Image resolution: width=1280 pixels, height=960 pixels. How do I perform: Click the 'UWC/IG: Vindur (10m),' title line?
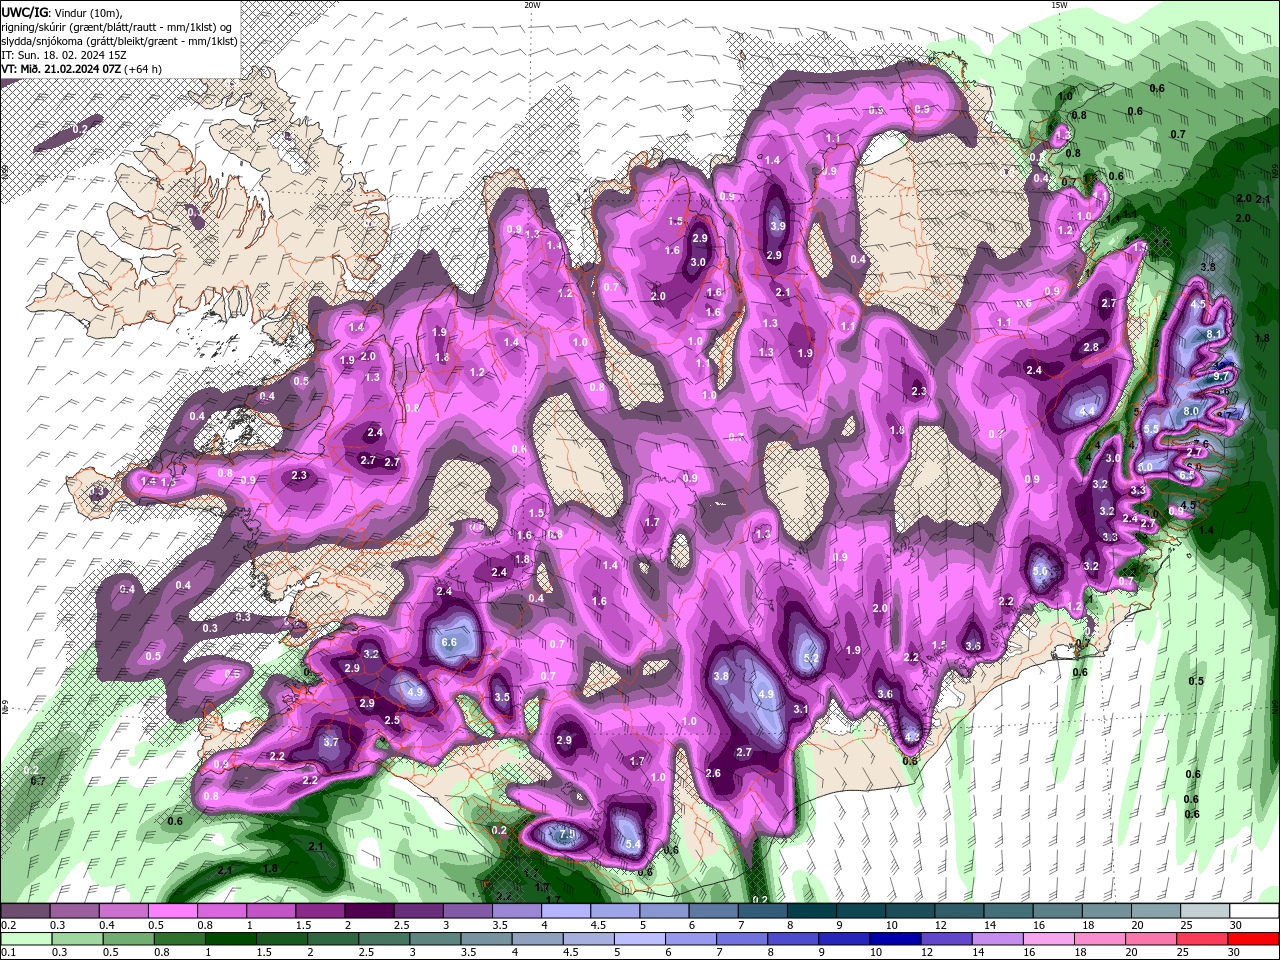[63, 12]
